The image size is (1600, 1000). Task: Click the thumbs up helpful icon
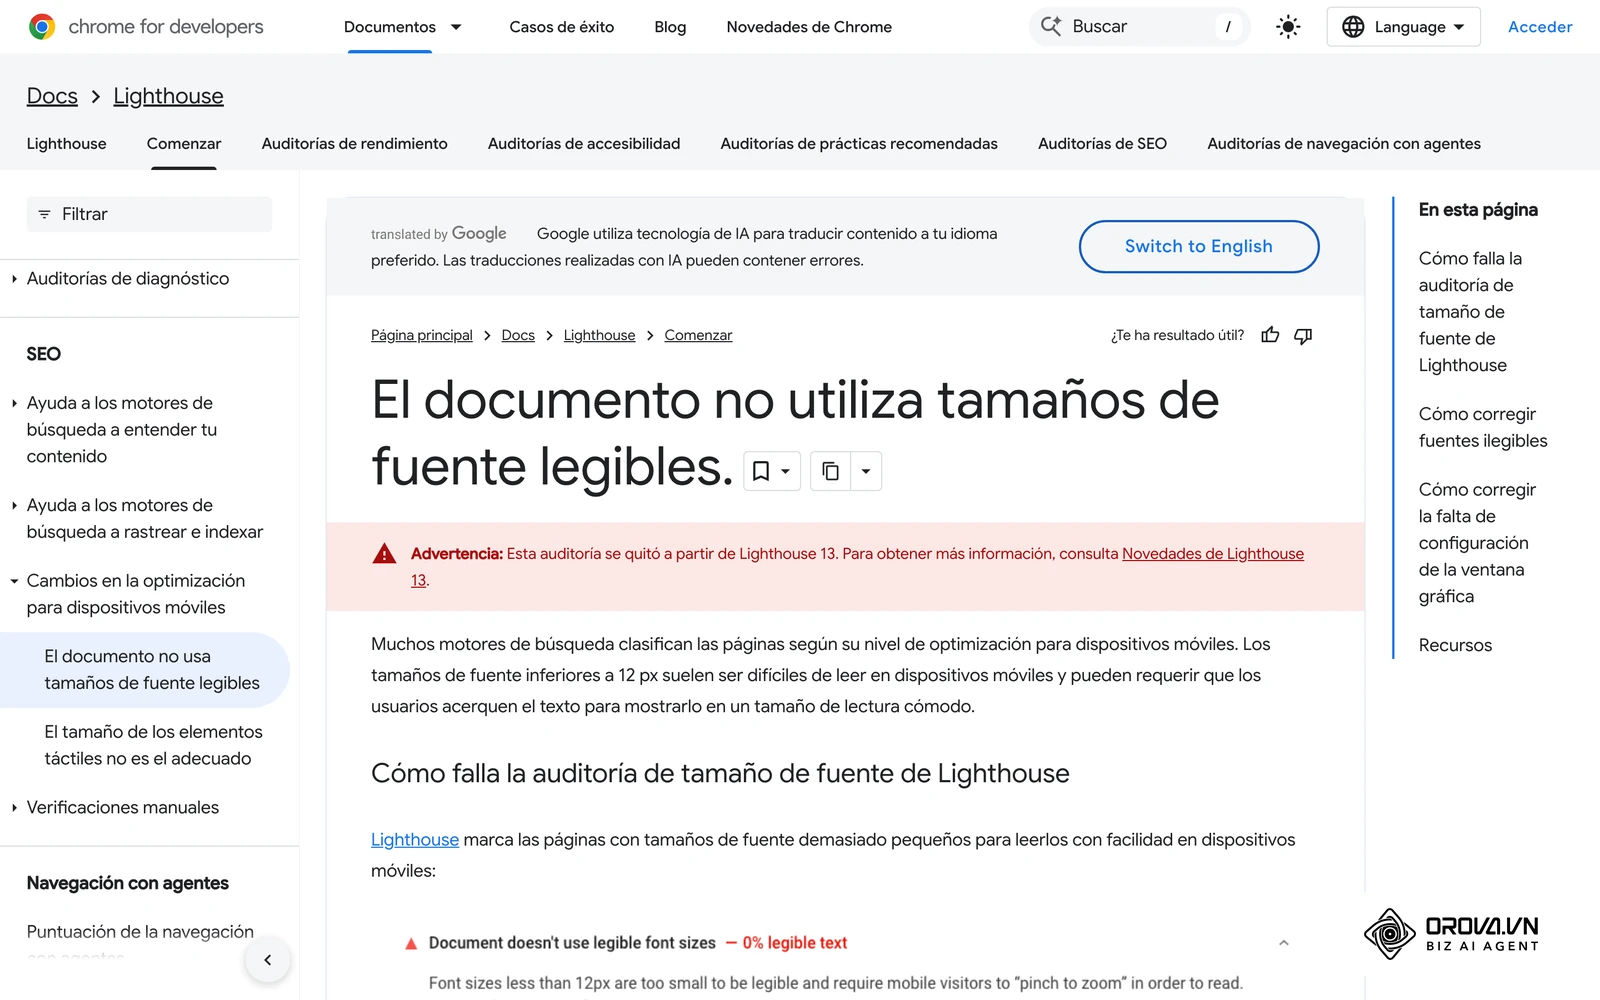1270,335
